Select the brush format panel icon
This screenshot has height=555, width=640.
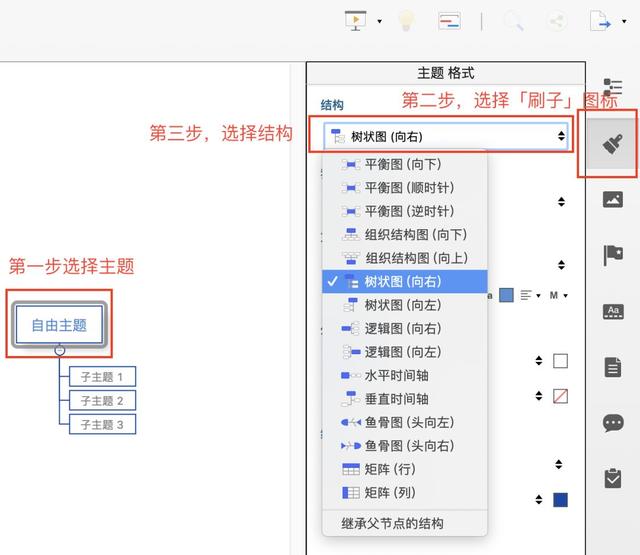tap(612, 144)
